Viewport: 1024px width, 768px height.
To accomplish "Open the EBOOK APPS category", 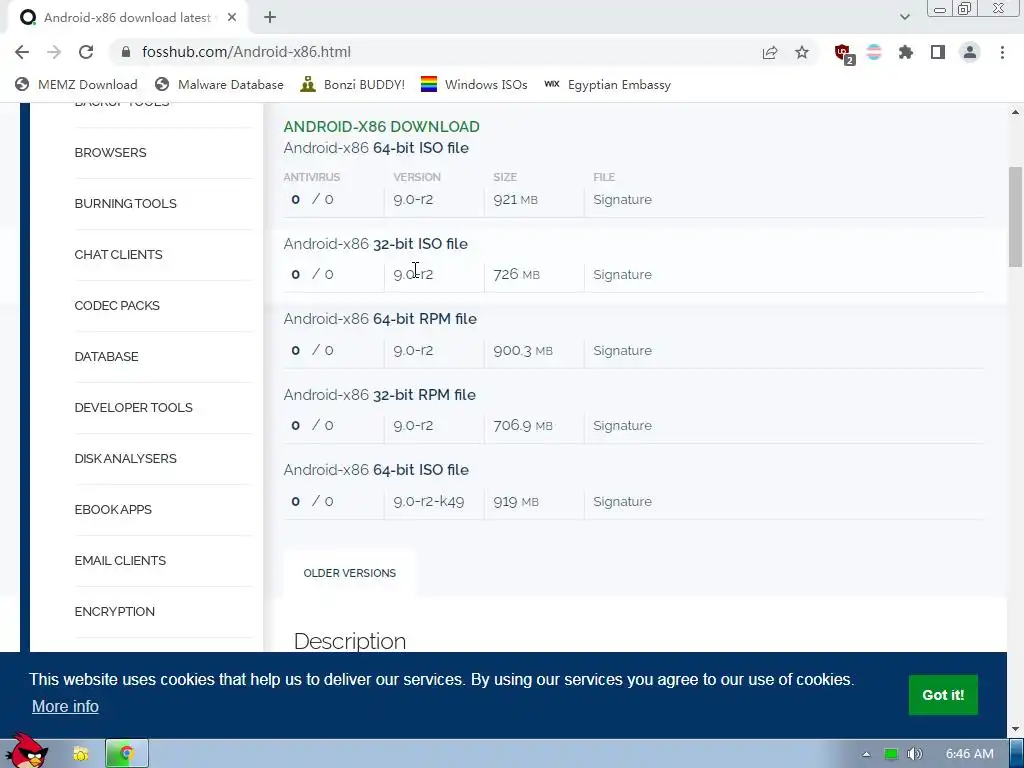I will coord(113,509).
